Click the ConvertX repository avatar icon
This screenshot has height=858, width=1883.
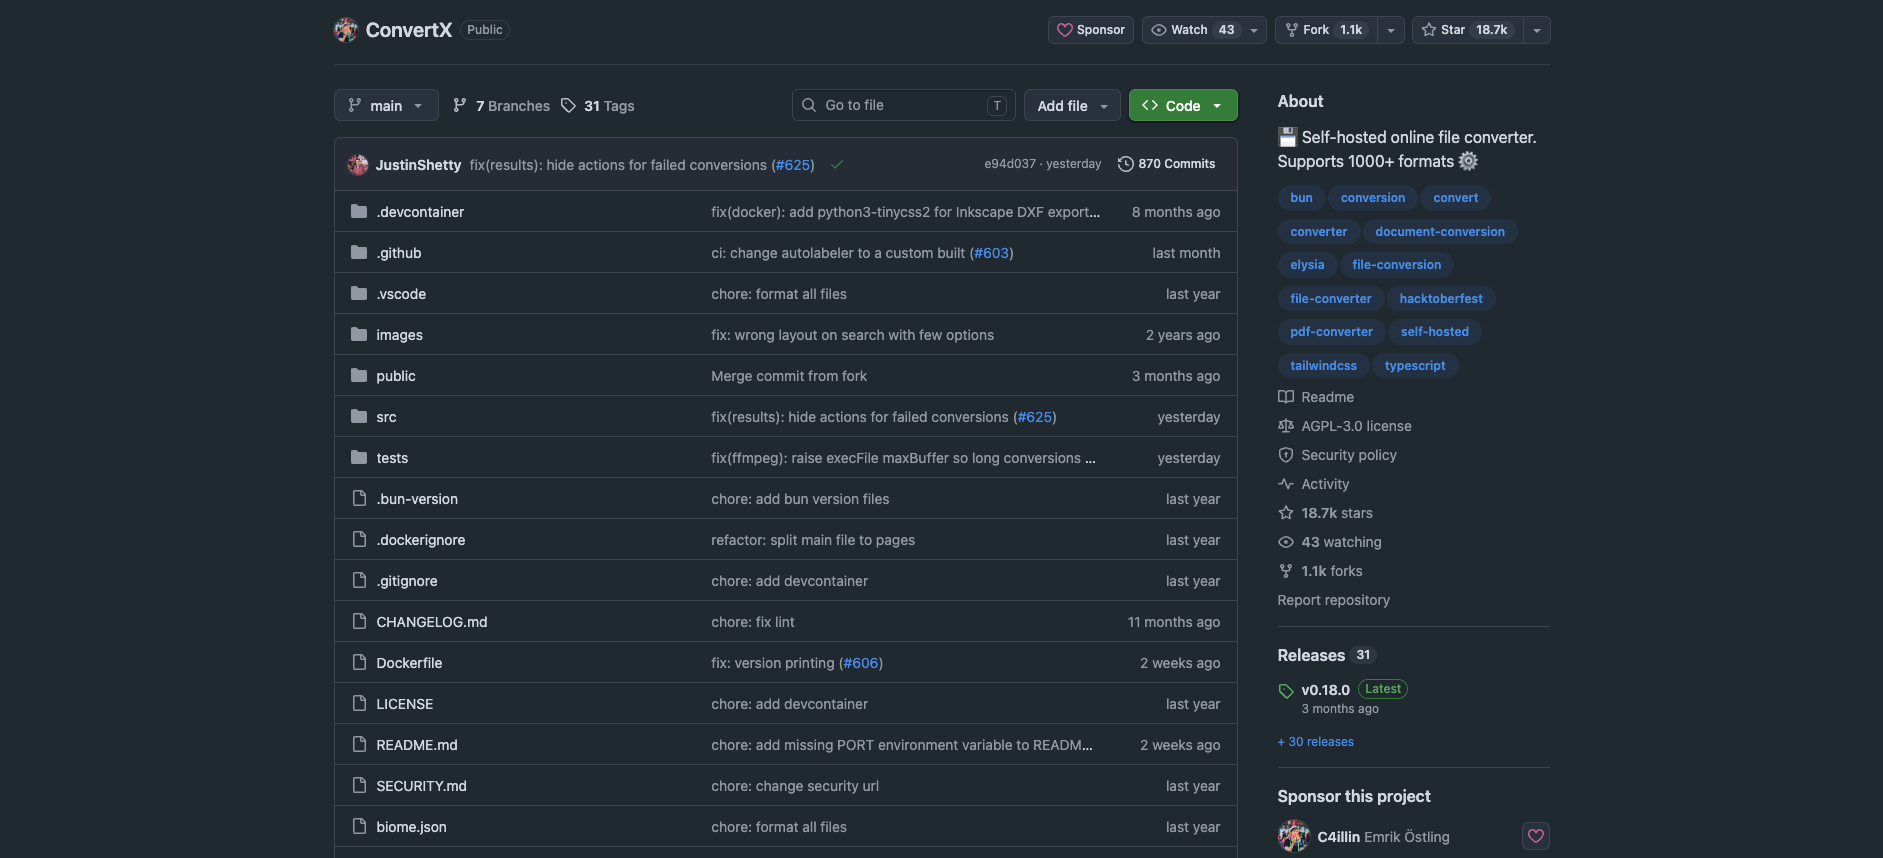point(346,30)
